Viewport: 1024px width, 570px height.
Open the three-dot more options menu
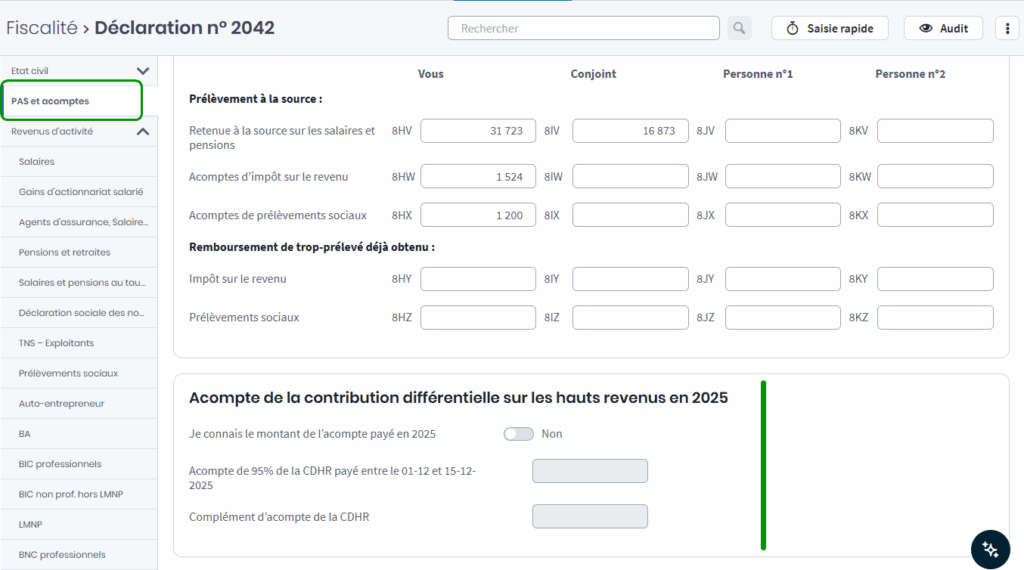[1007, 28]
